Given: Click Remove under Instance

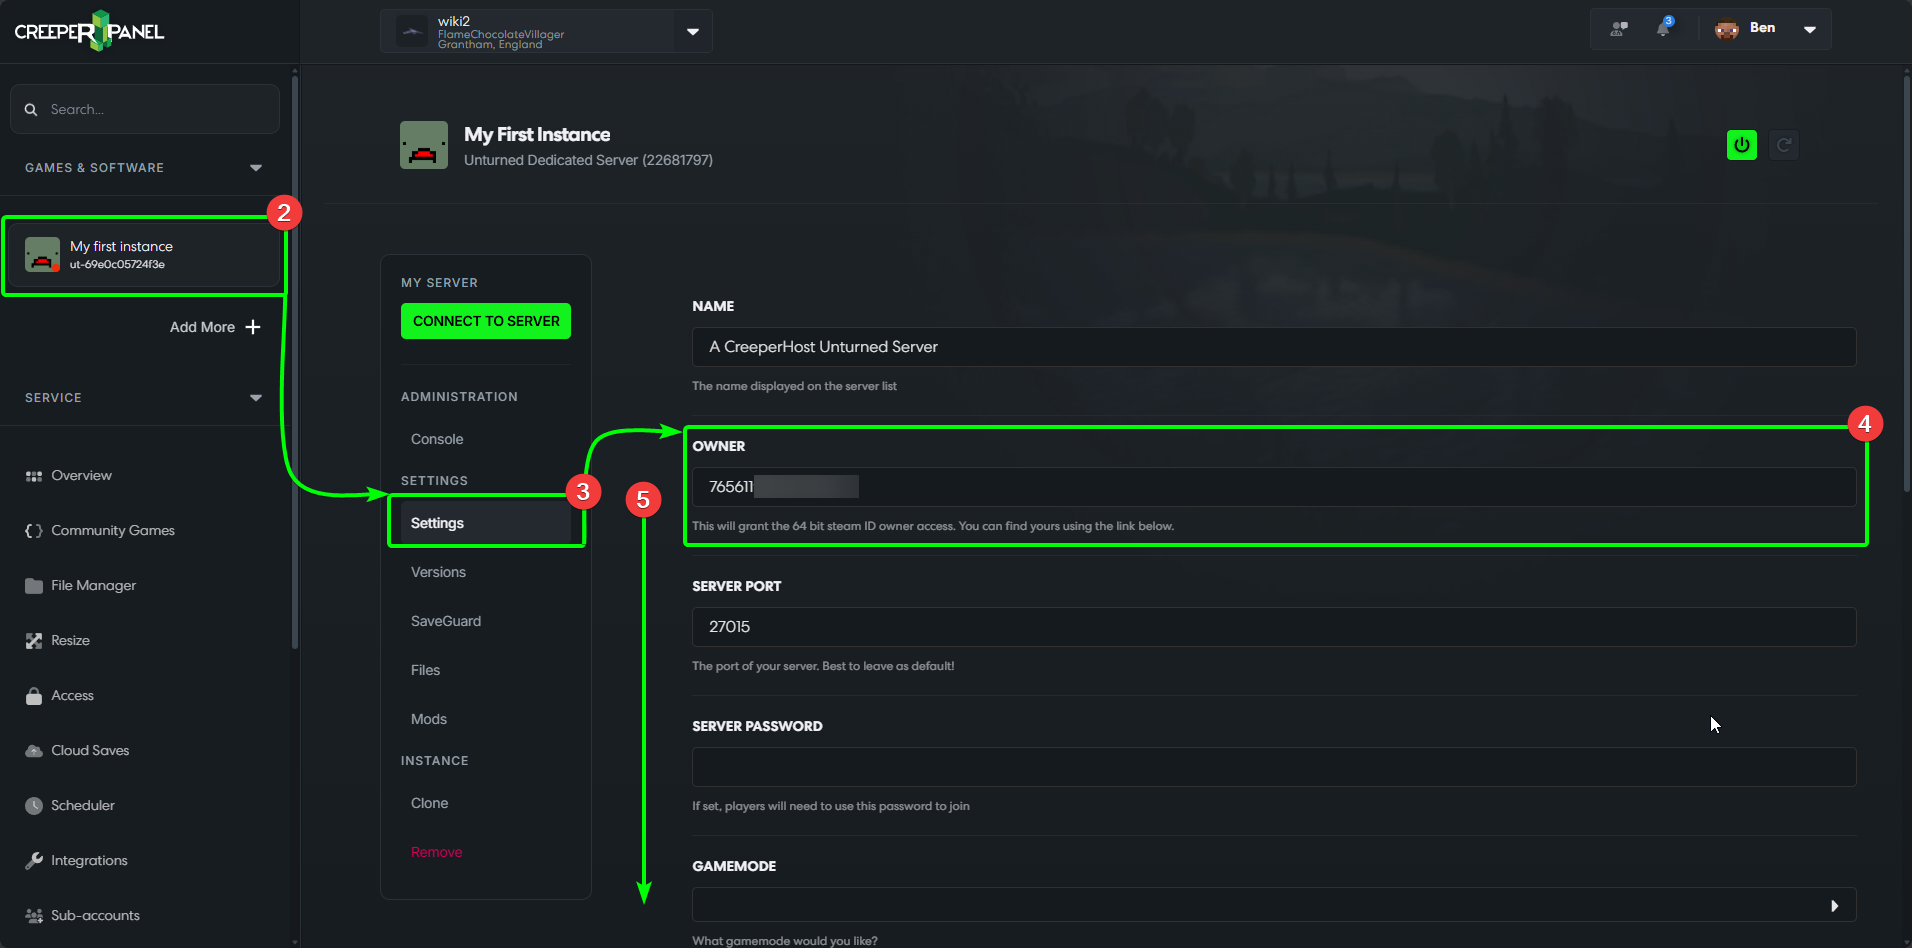Looking at the screenshot, I should coord(436,852).
